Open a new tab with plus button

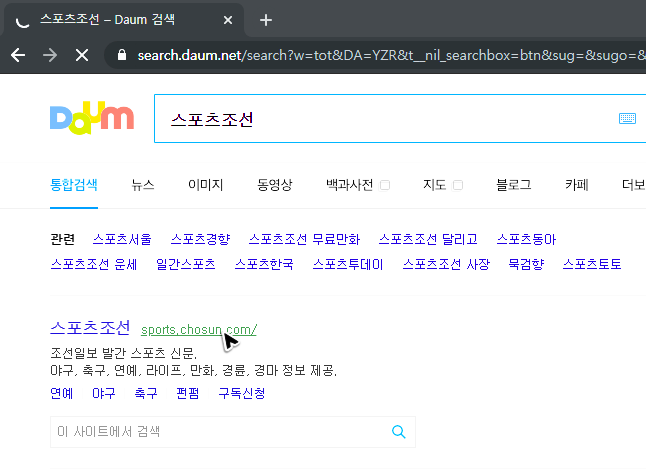pos(266,20)
